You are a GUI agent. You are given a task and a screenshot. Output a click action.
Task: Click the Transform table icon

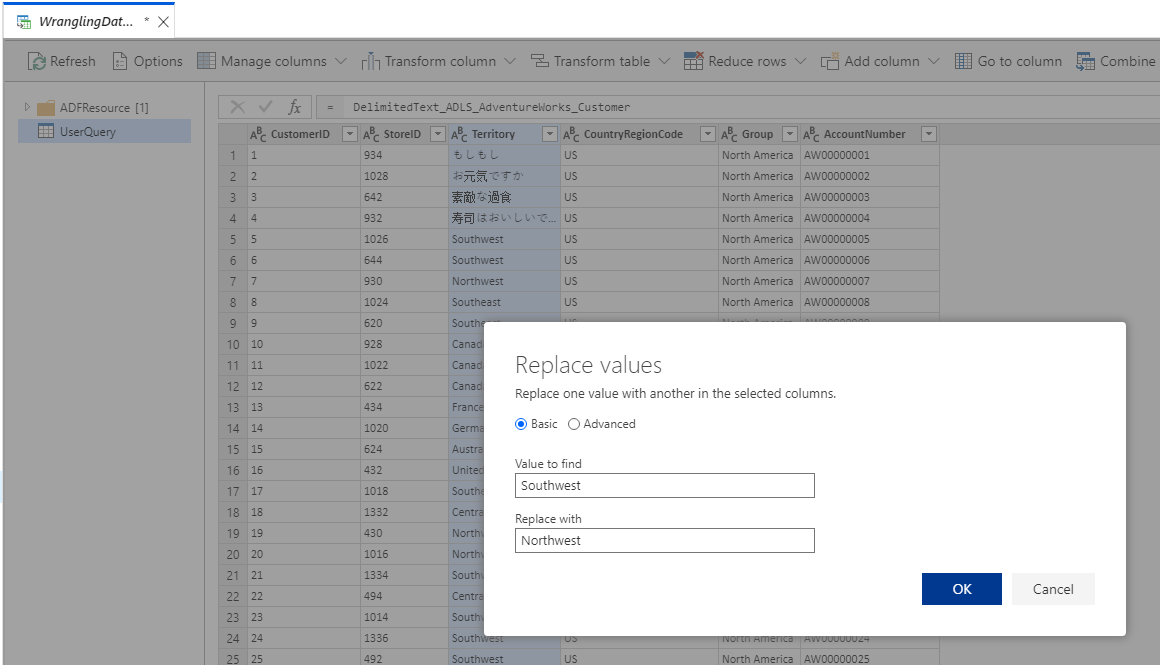click(539, 61)
